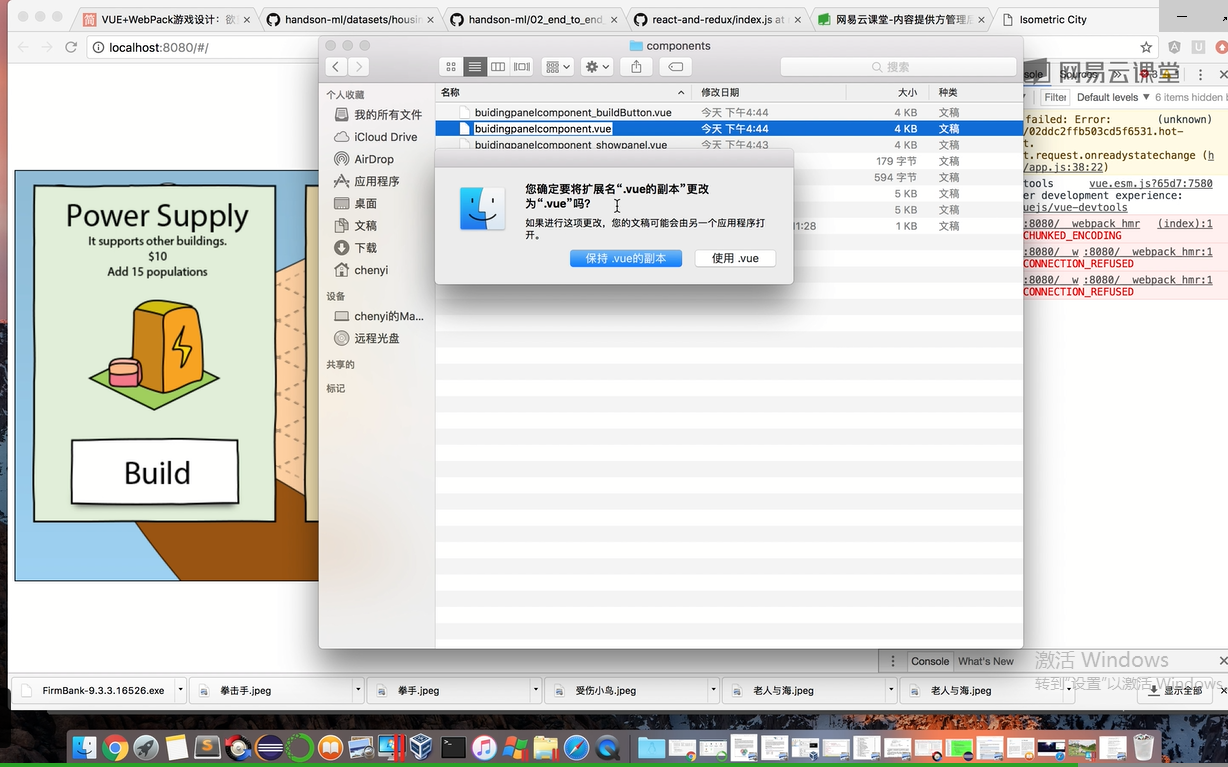
Task: Bookmark page with star icon
Action: pyautogui.click(x=1146, y=47)
